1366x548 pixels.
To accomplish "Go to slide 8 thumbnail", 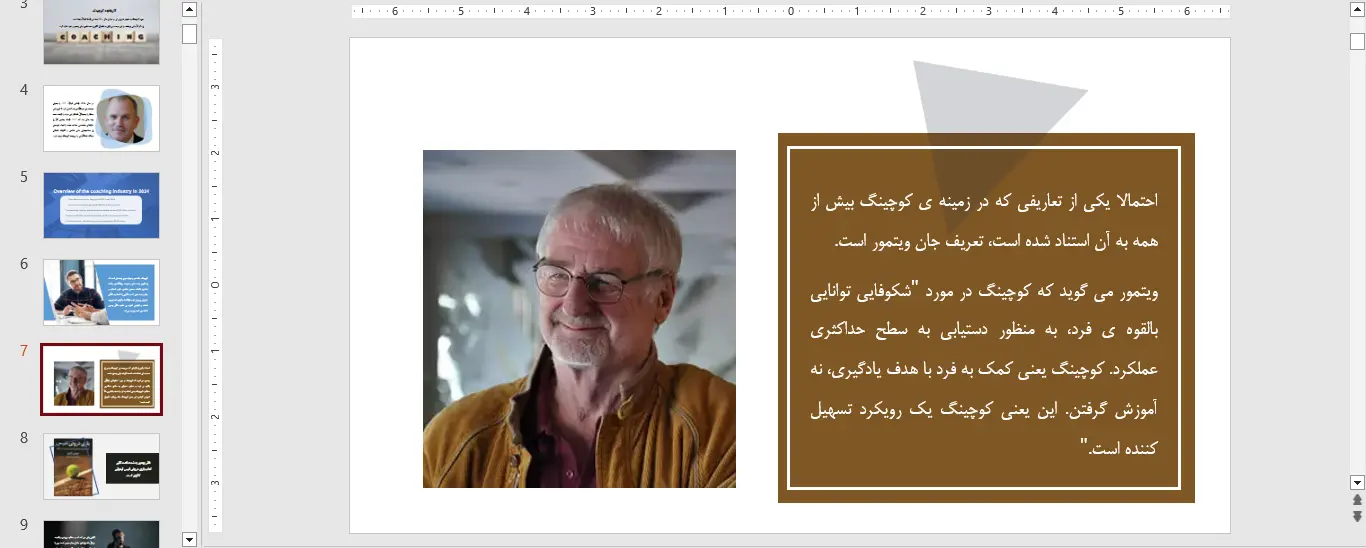I will click(101, 466).
